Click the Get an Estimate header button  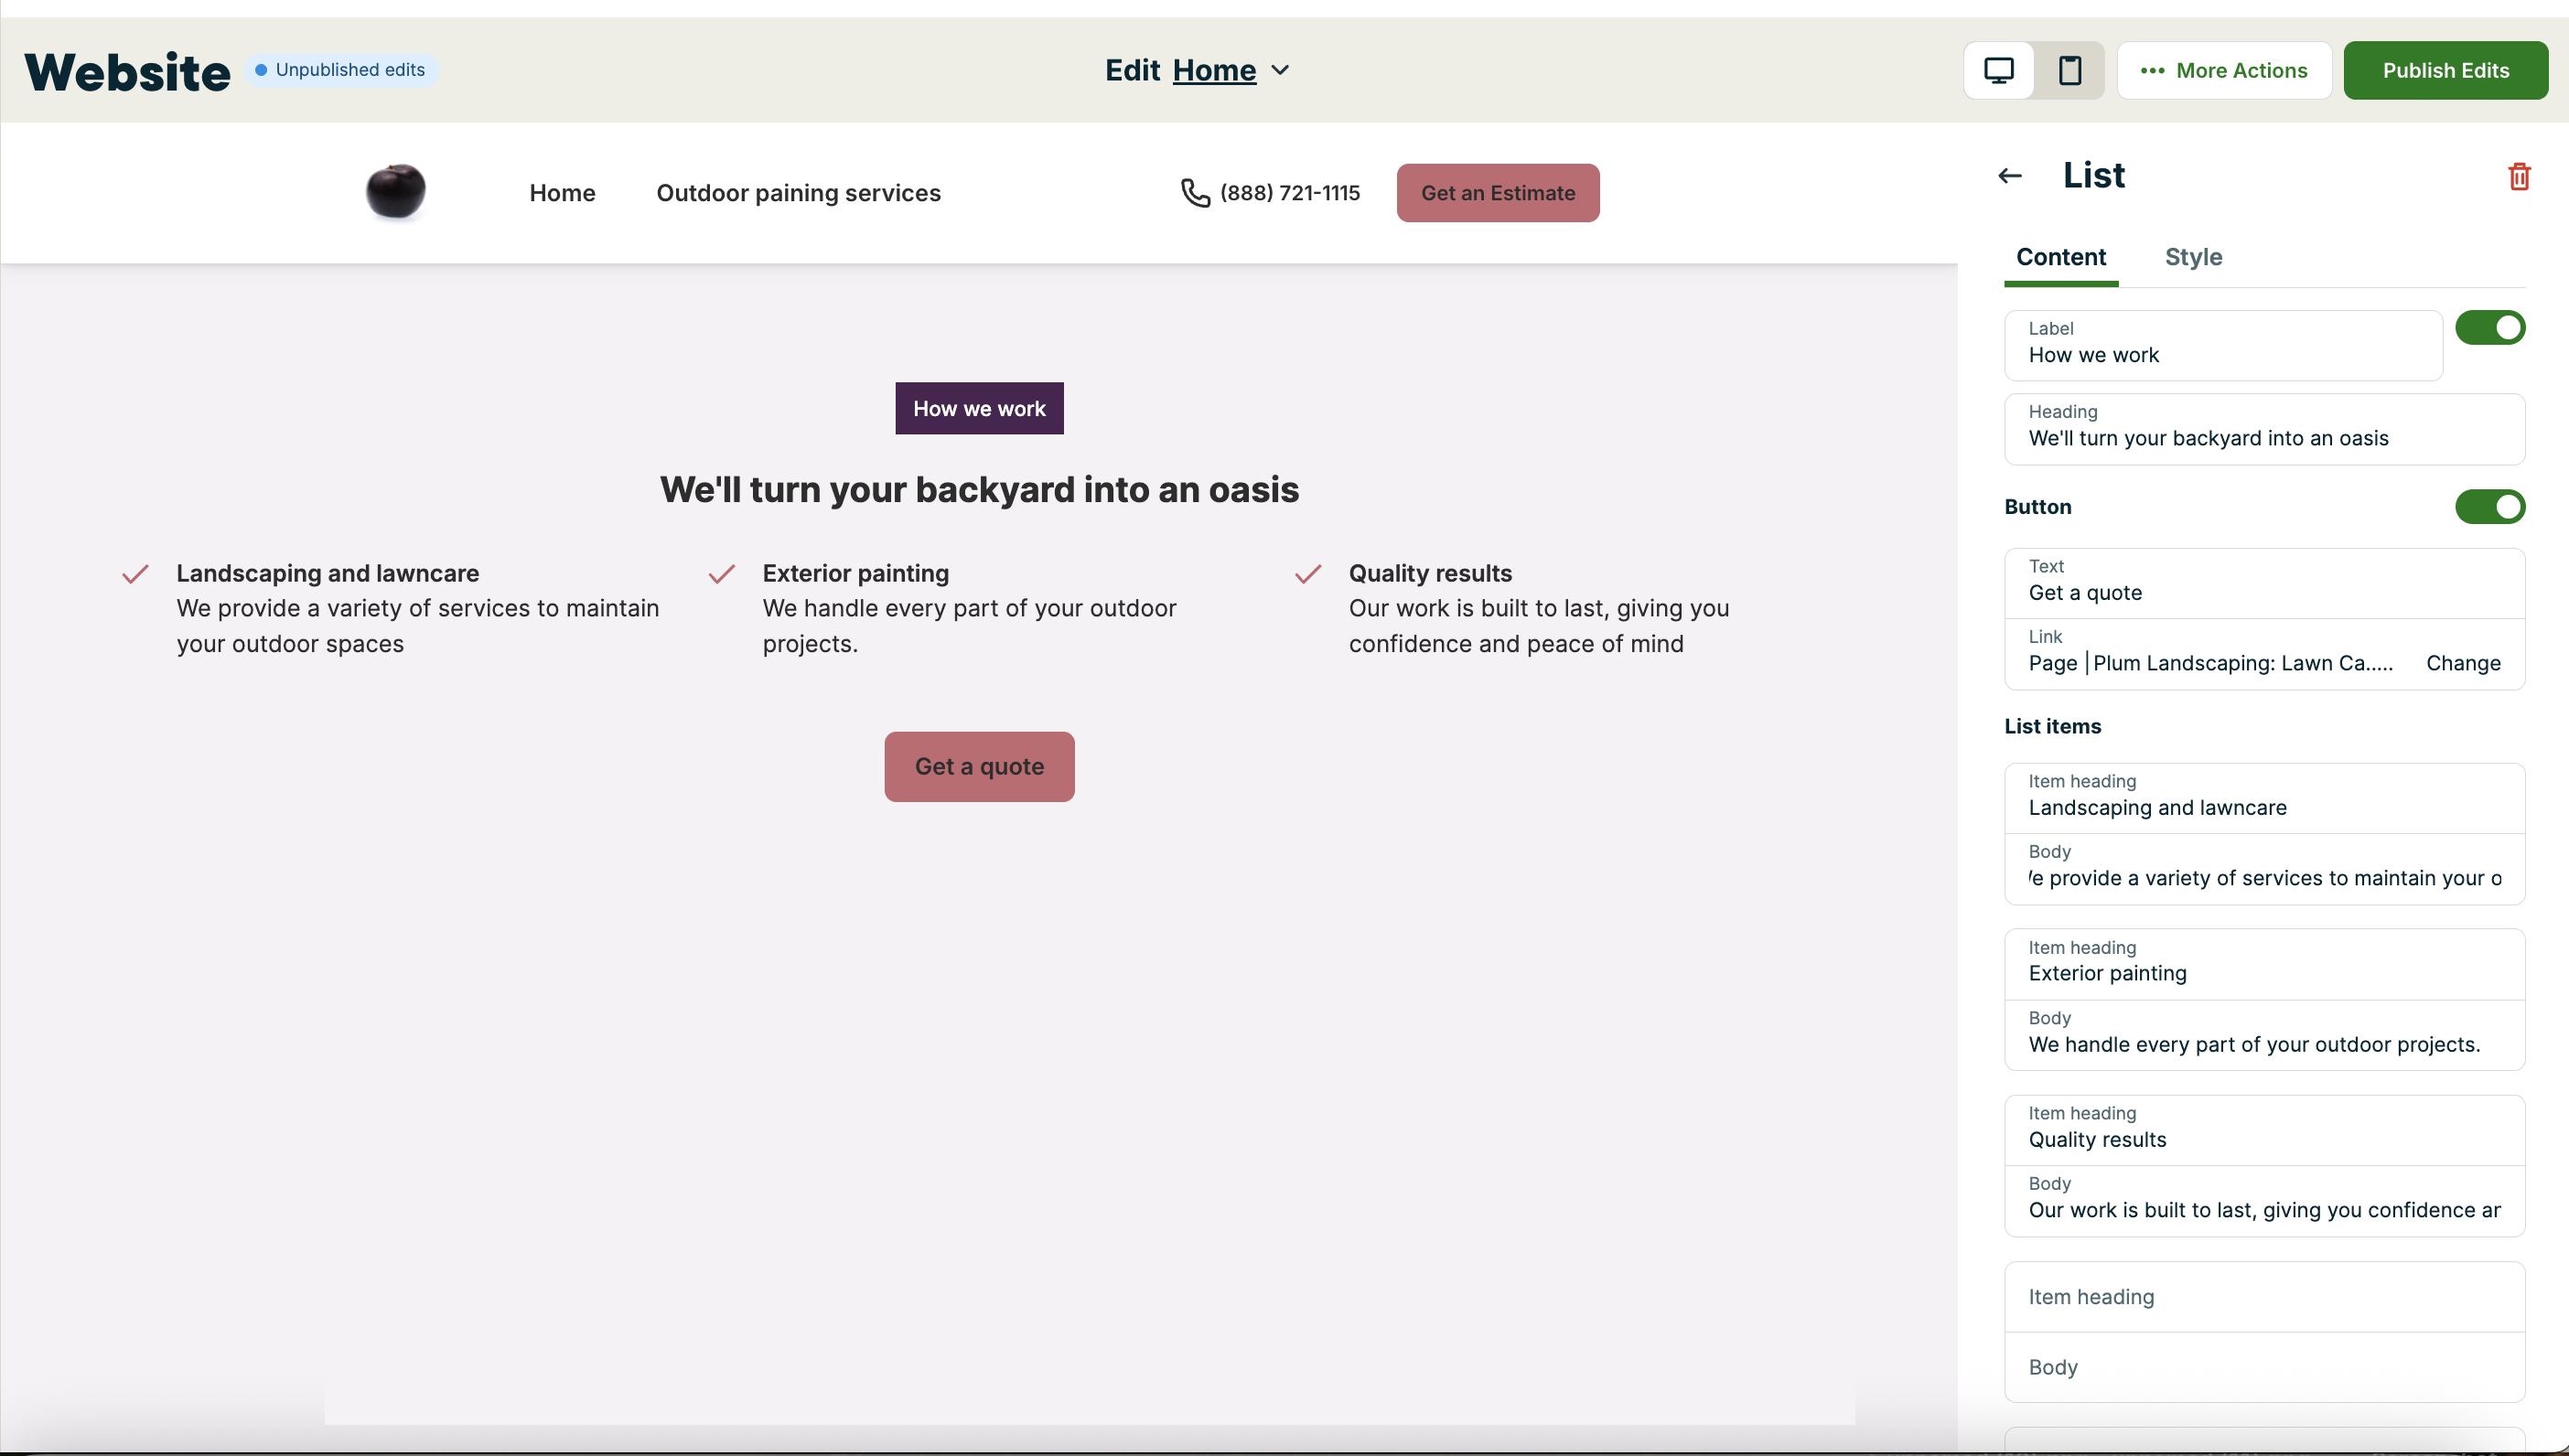tap(1497, 193)
